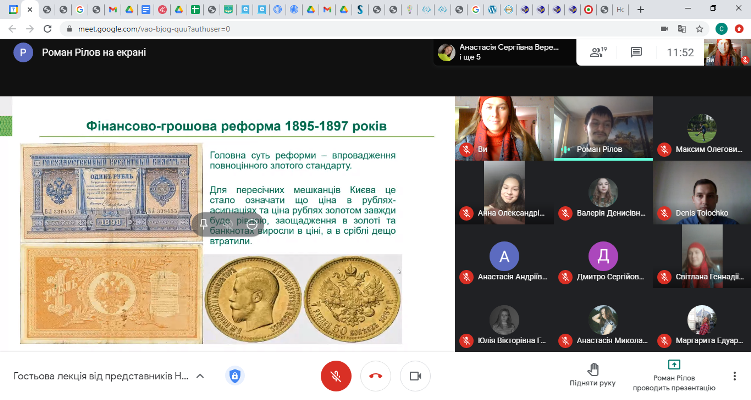Click the Chrome profile avatar icon
The image size is (751, 400).
click(x=720, y=29)
